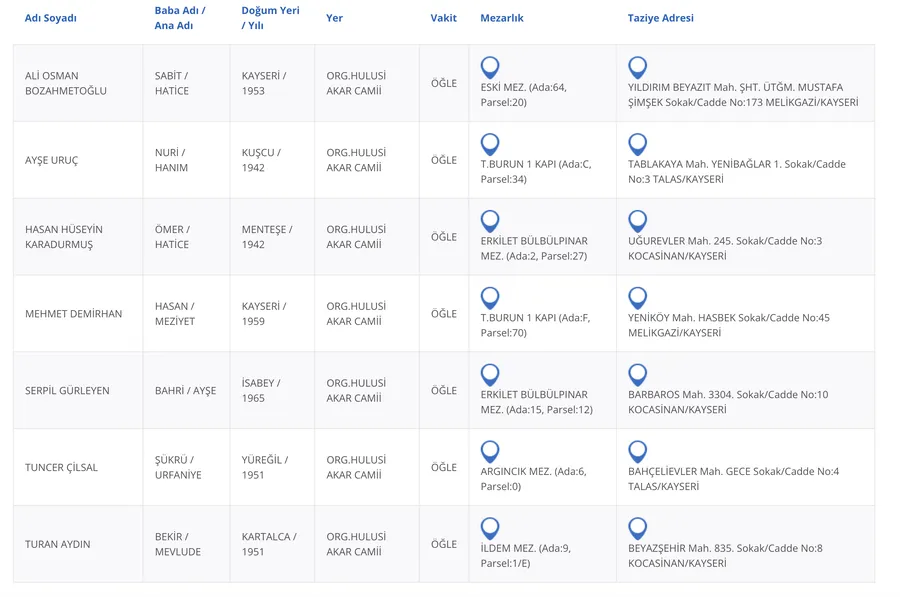Click cemetery location pin for Mehmet Demirhan
This screenshot has width=900, height=597.
(490, 298)
